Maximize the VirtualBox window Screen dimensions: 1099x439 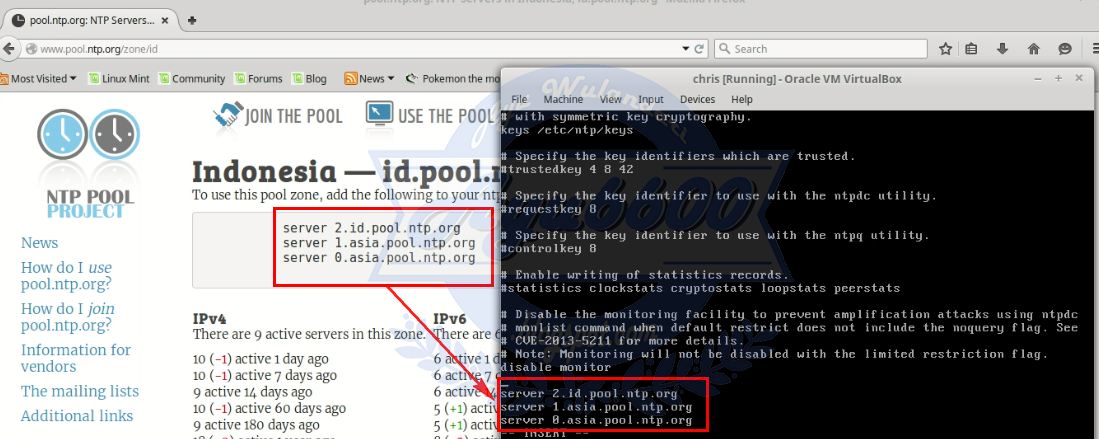coord(1058,79)
